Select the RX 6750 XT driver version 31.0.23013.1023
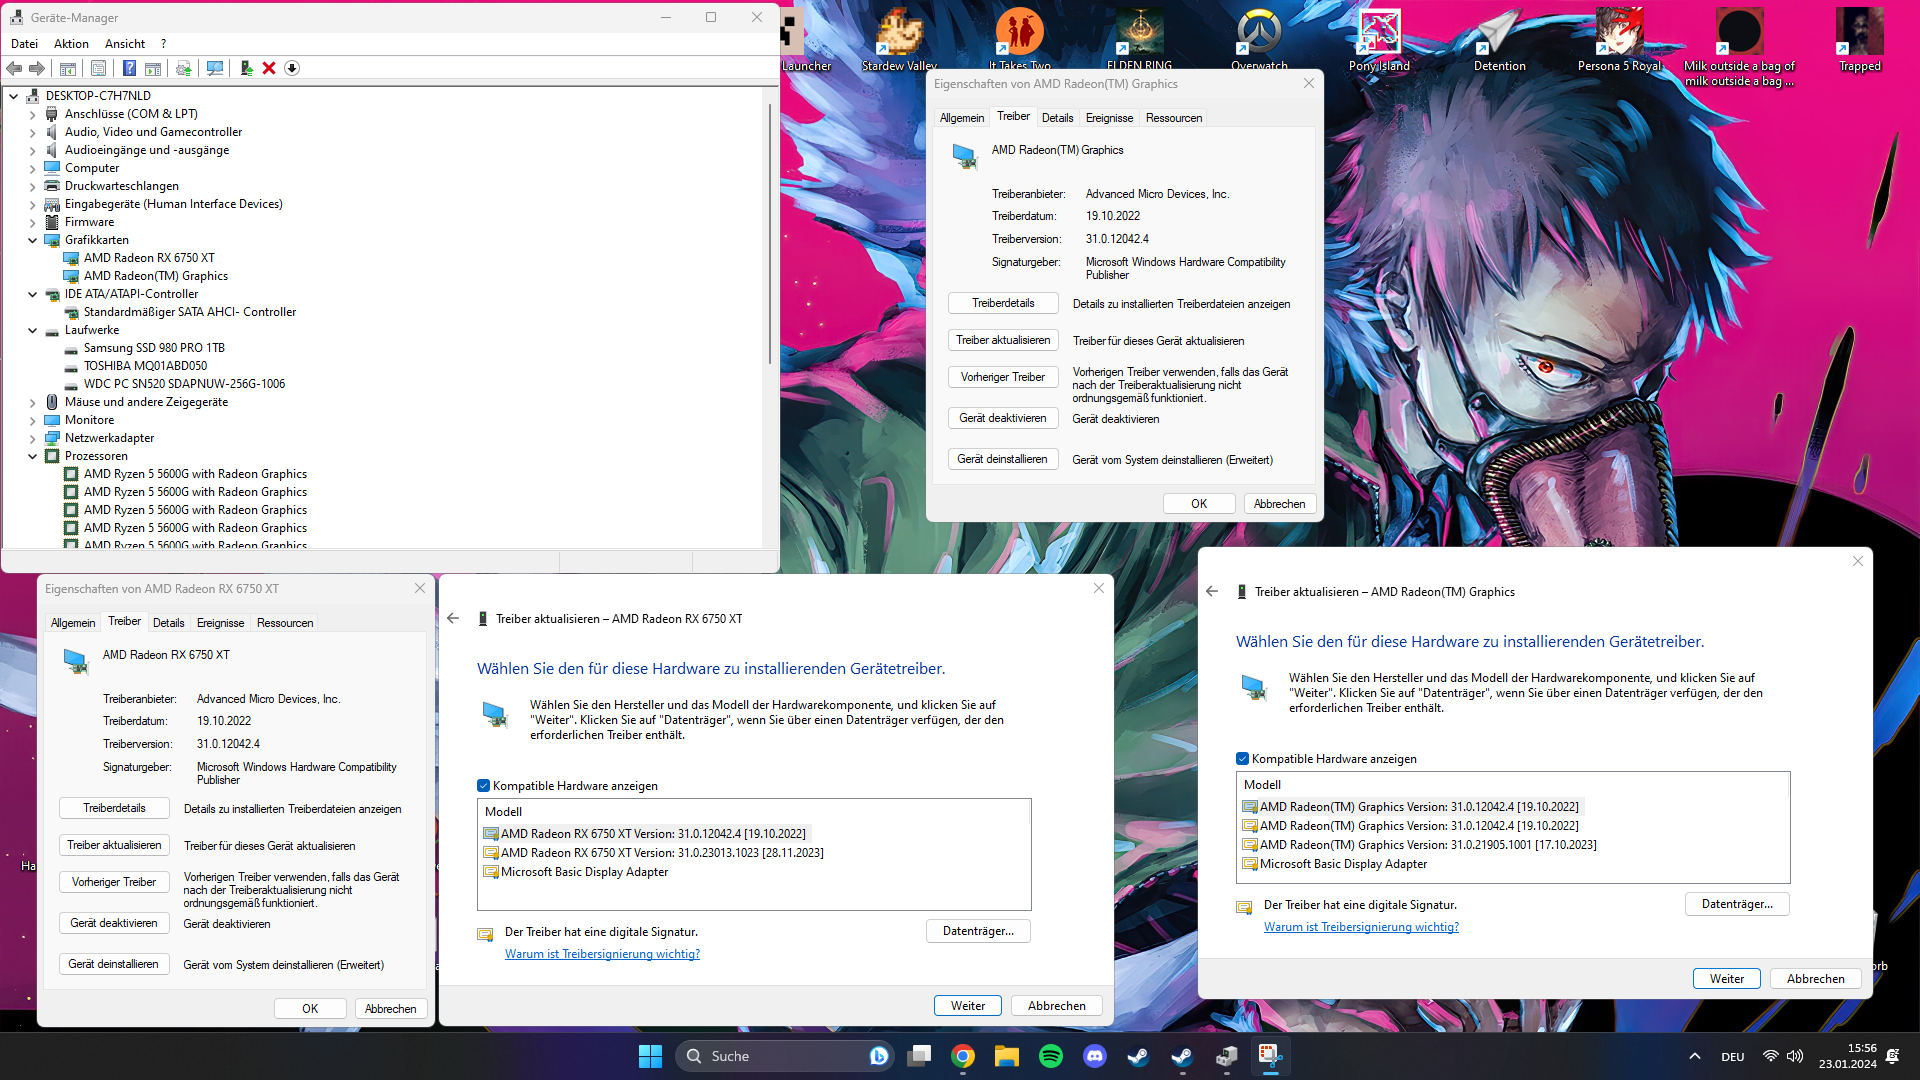The height and width of the screenshot is (1080, 1920). click(x=662, y=853)
